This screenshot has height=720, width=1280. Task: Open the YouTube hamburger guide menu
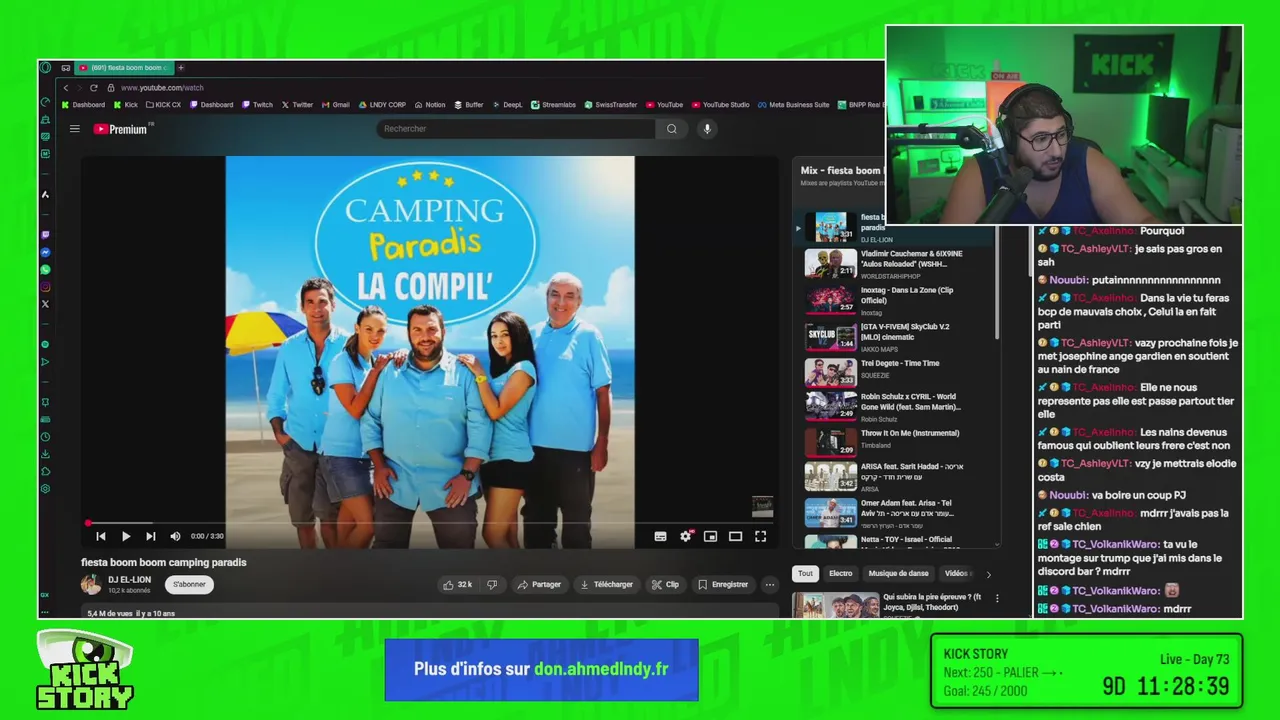click(x=74, y=129)
